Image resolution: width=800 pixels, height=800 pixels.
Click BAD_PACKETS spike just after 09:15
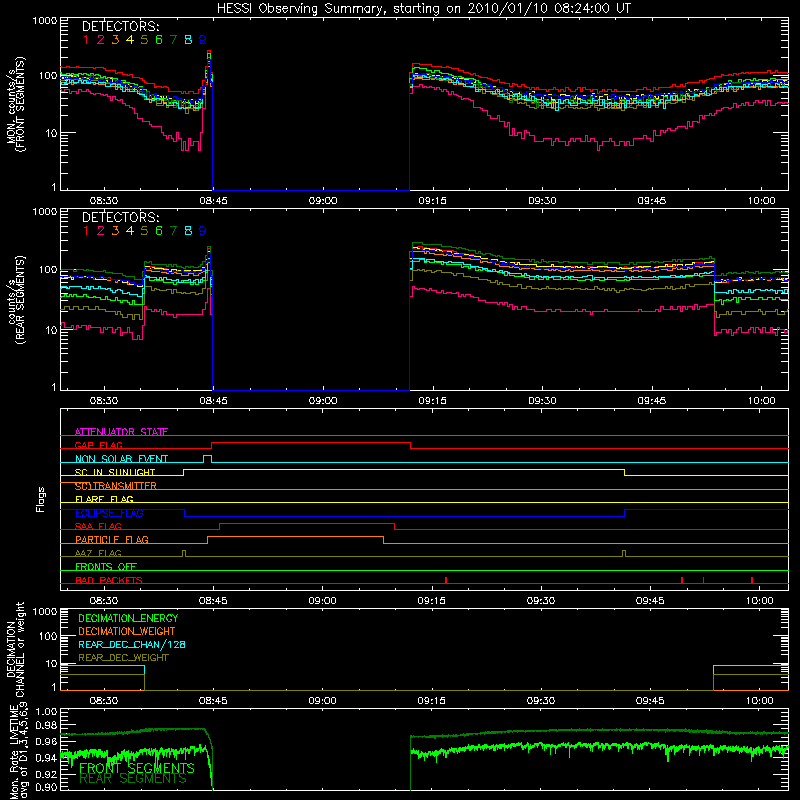point(446,580)
